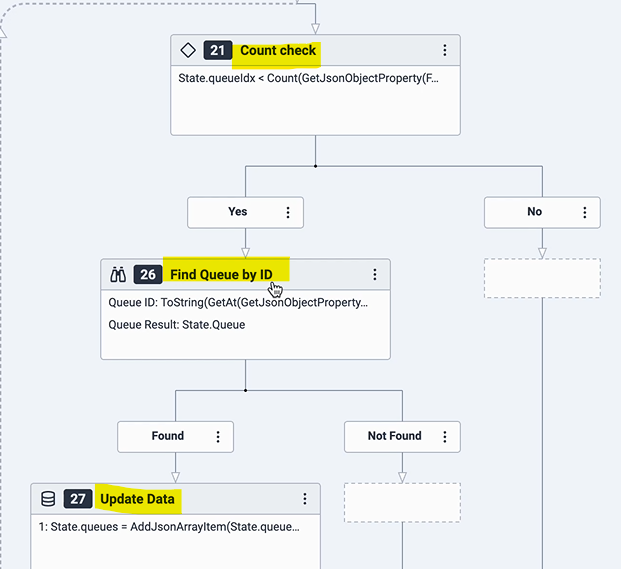
Task: Click the database icon on Update Data node
Action: 47,499
